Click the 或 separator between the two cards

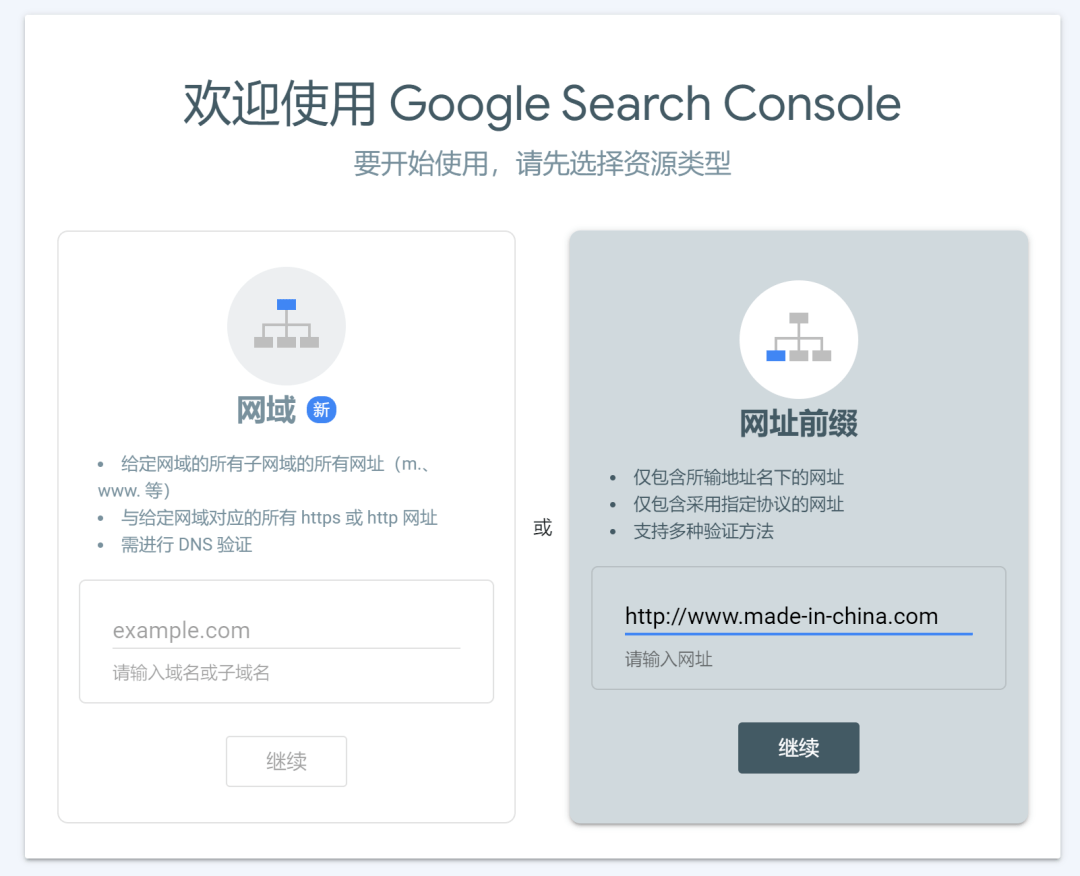[541, 527]
